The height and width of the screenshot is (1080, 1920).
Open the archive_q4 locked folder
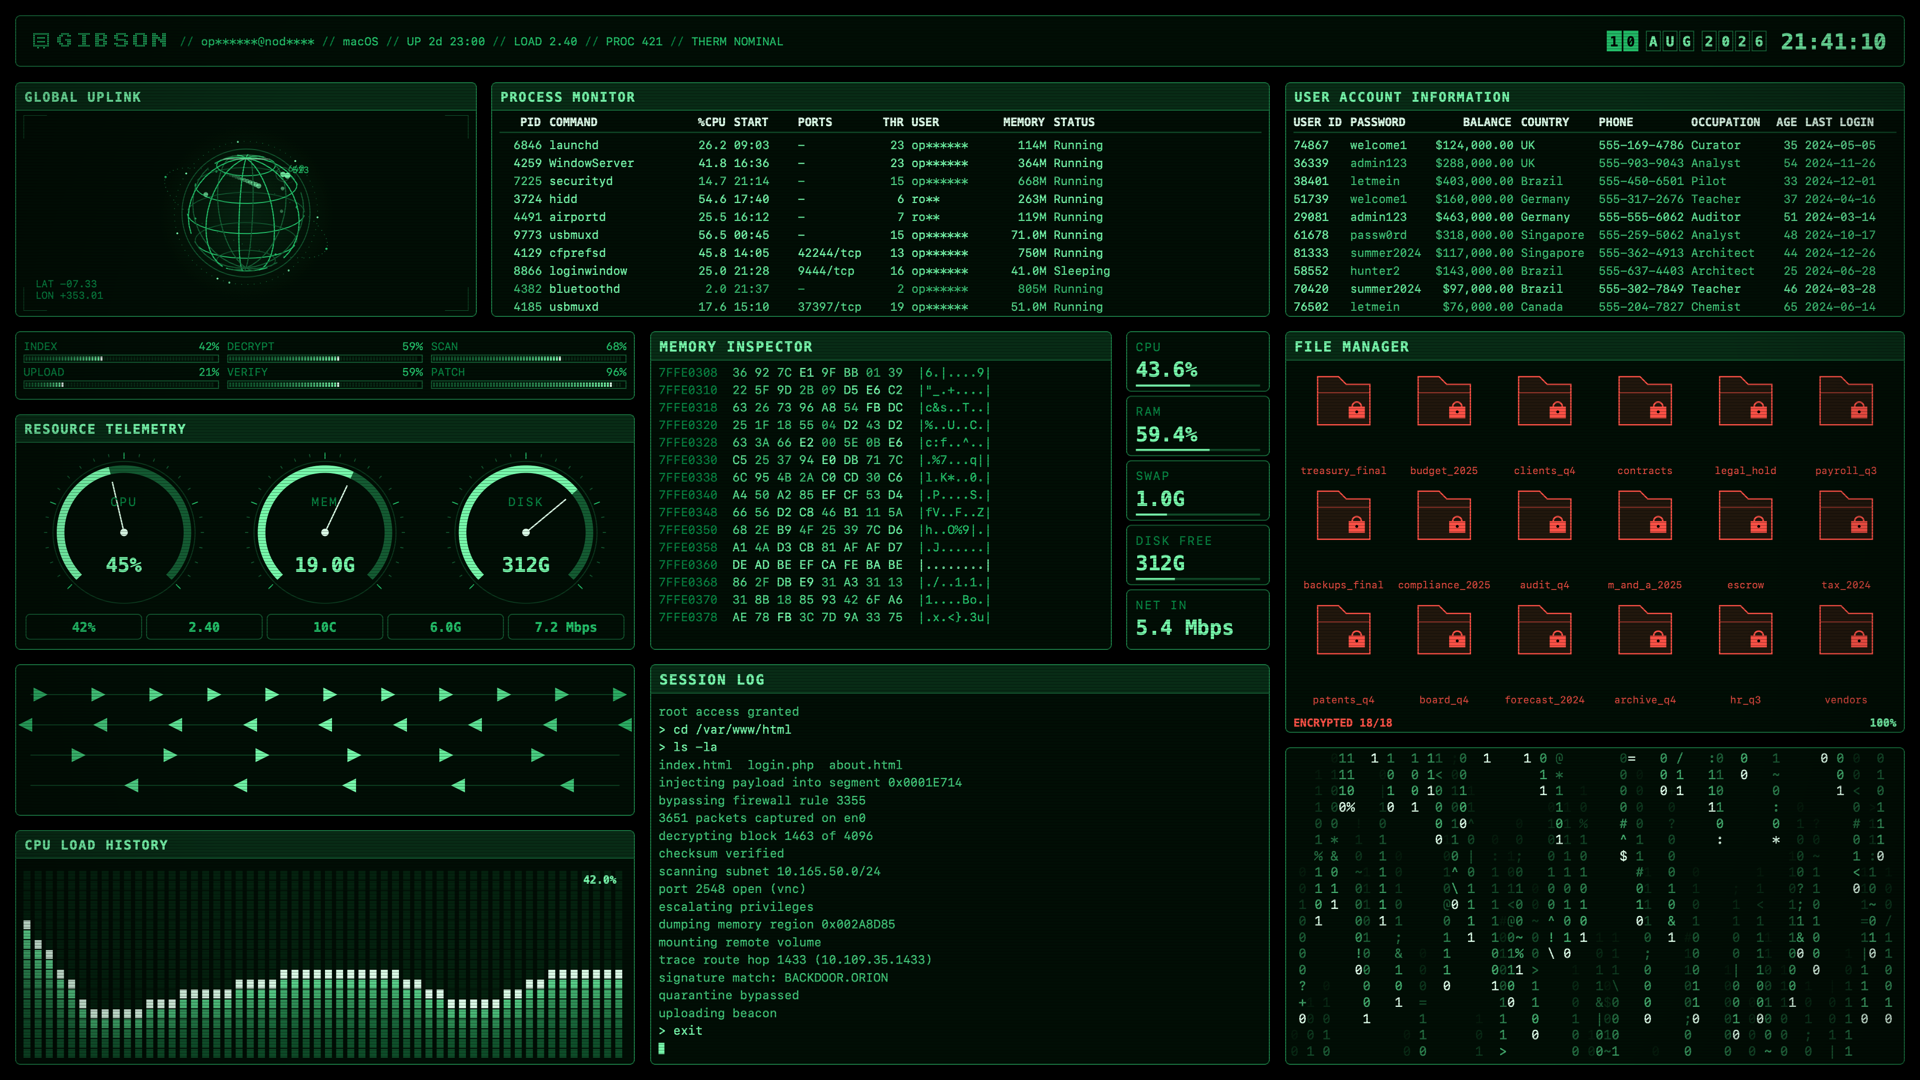pos(1645,631)
